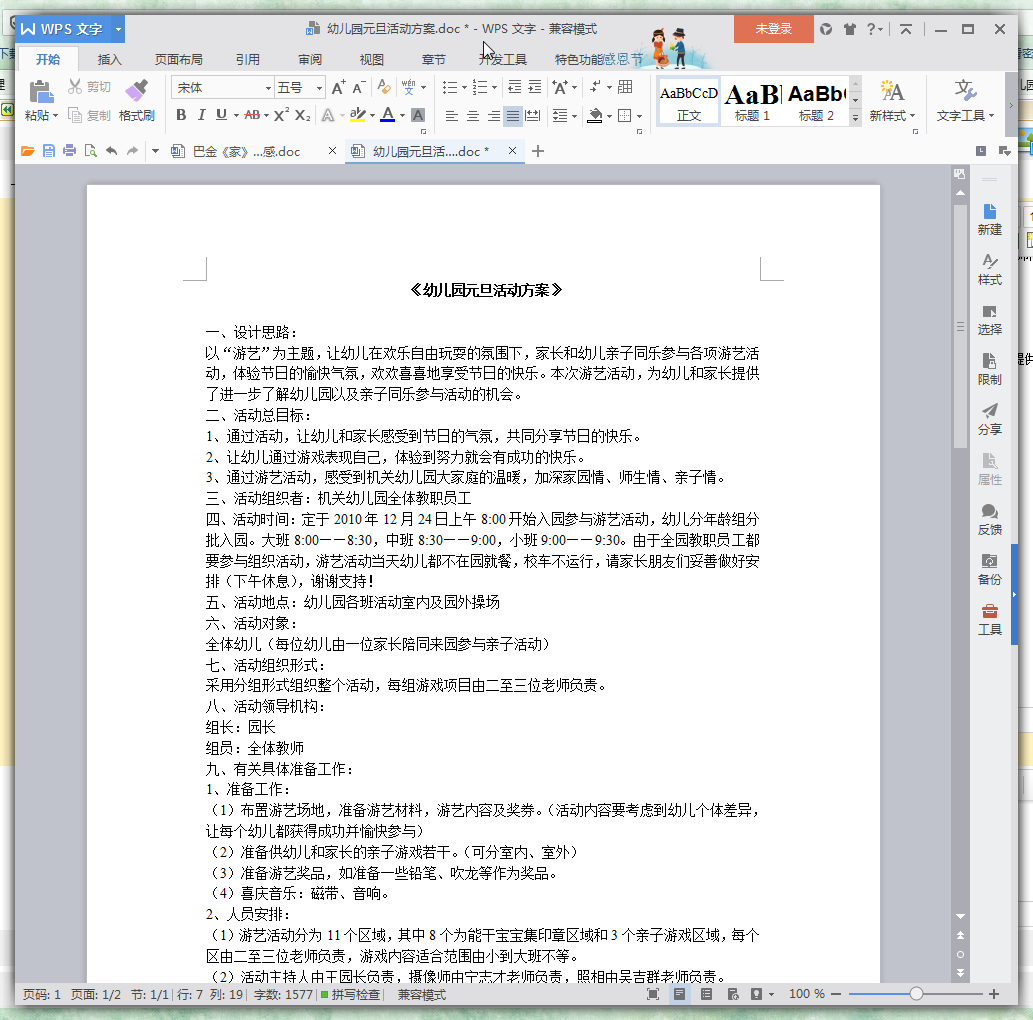Click the new document tab plus button
The image size is (1033, 1020).
538,151
